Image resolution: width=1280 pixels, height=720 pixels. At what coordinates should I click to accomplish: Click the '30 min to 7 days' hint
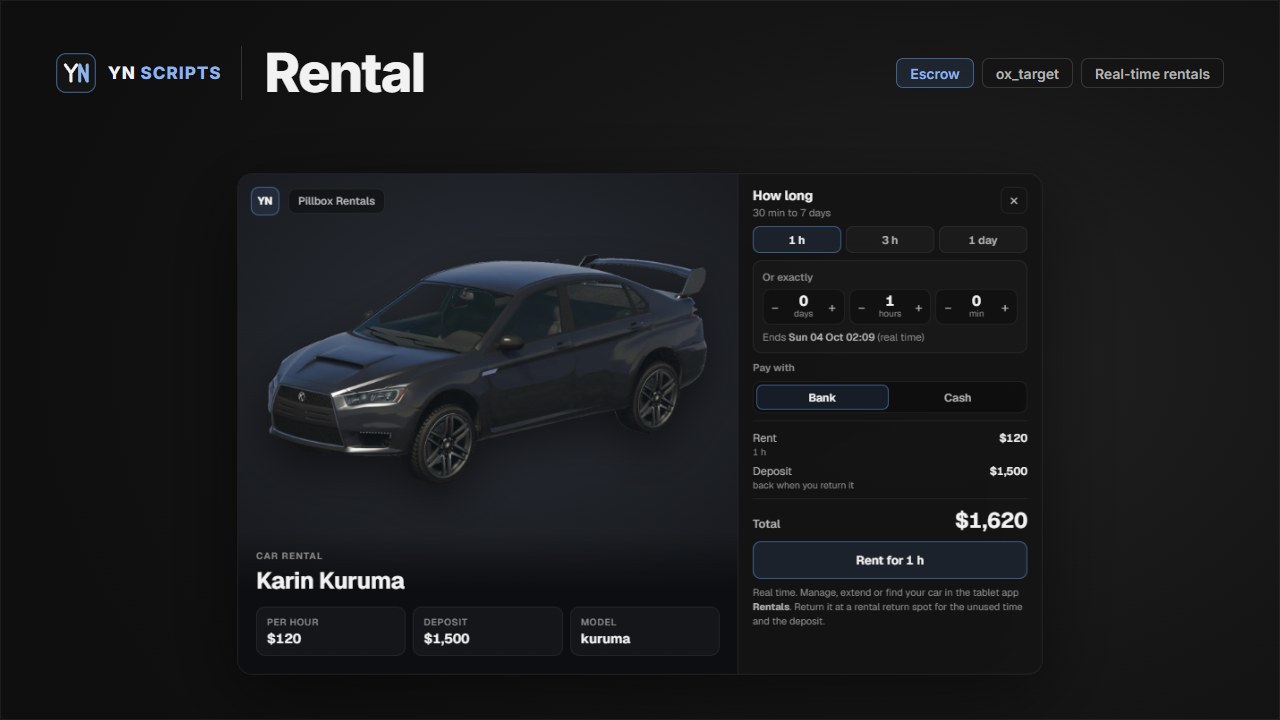tap(792, 213)
